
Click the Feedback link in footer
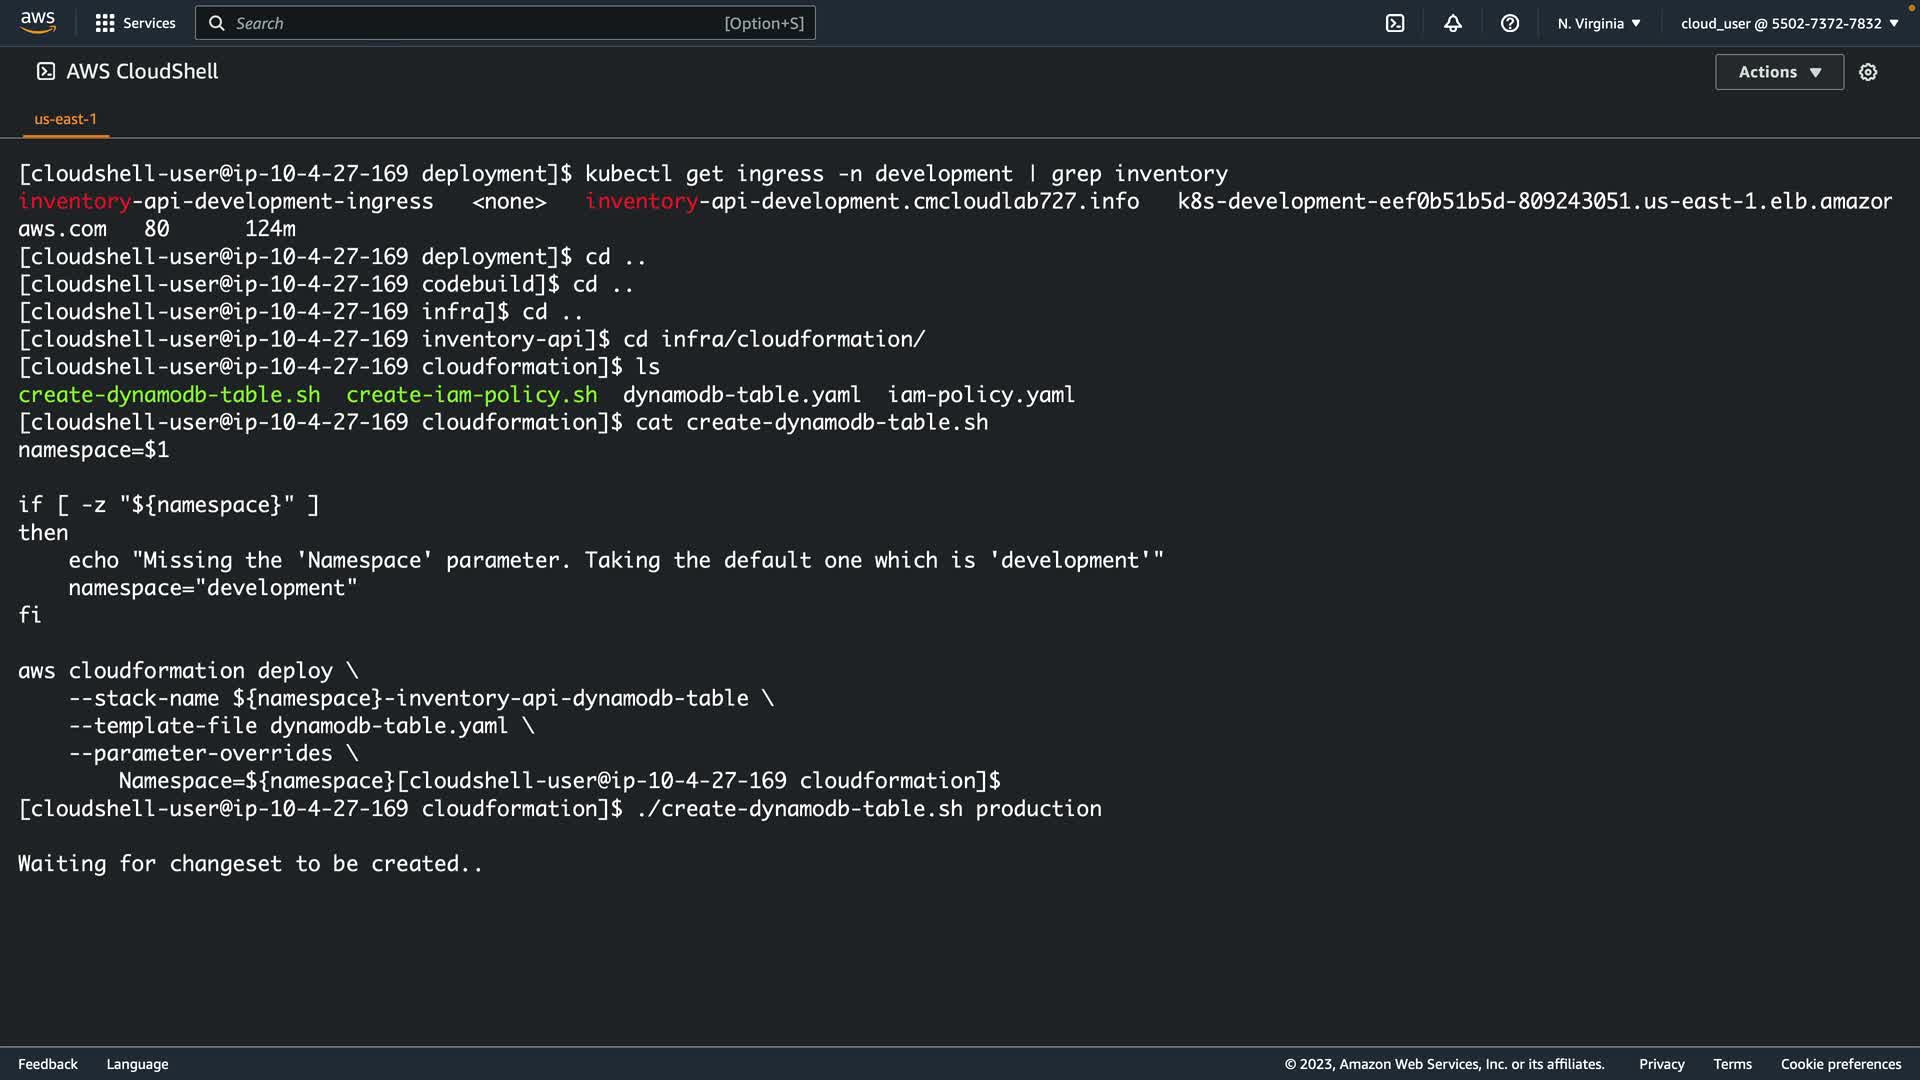48,1064
